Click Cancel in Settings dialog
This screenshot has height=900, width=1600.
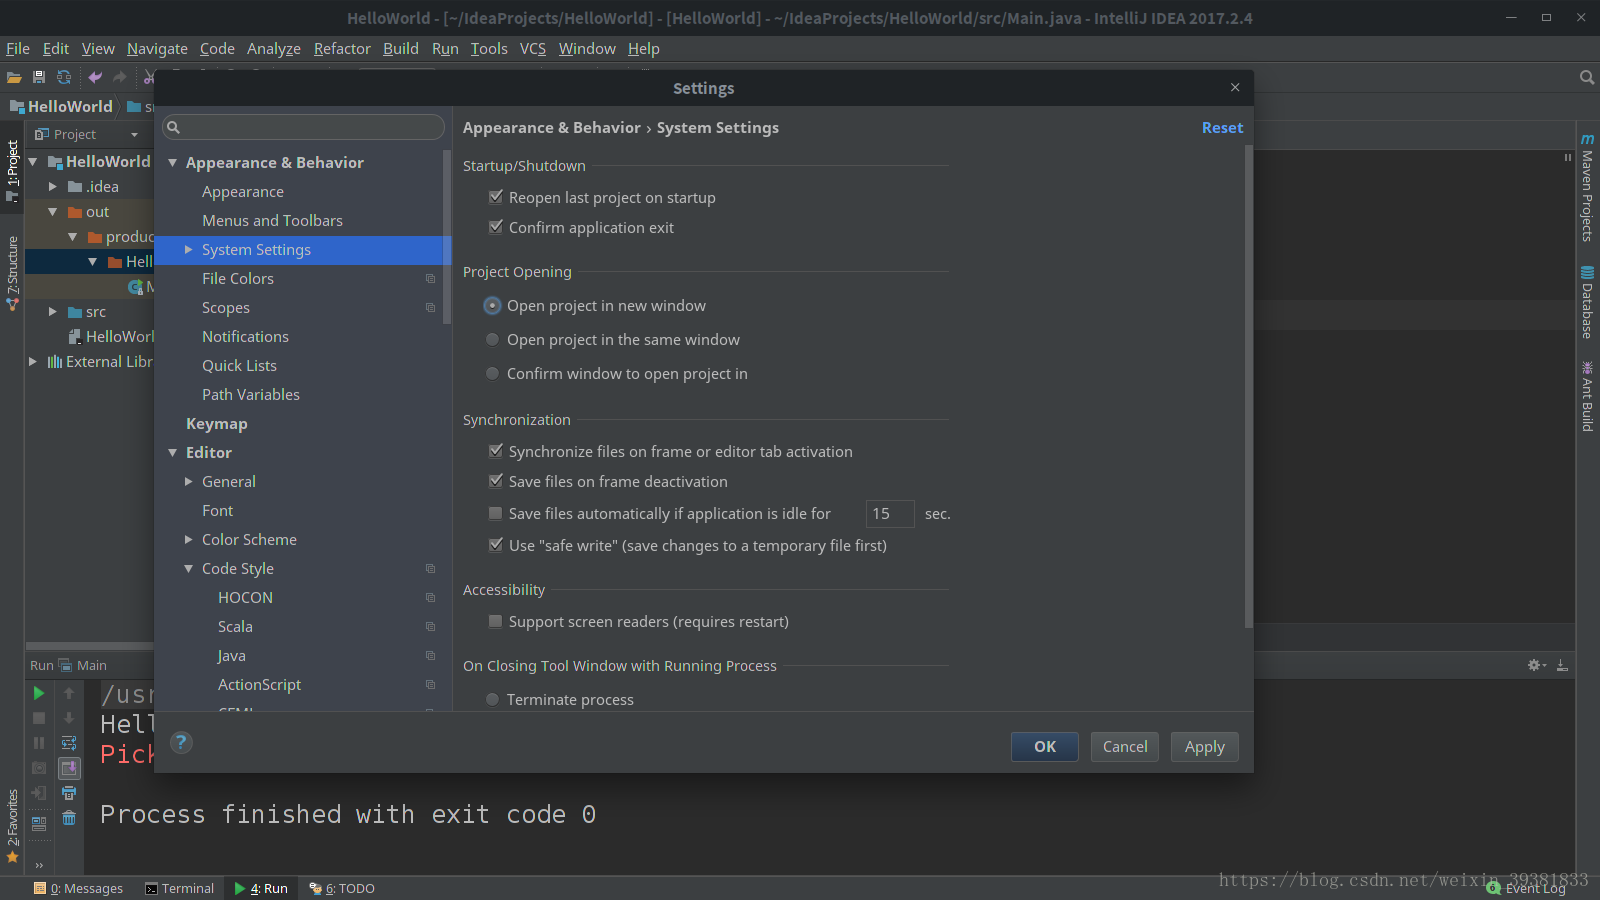pos(1125,747)
